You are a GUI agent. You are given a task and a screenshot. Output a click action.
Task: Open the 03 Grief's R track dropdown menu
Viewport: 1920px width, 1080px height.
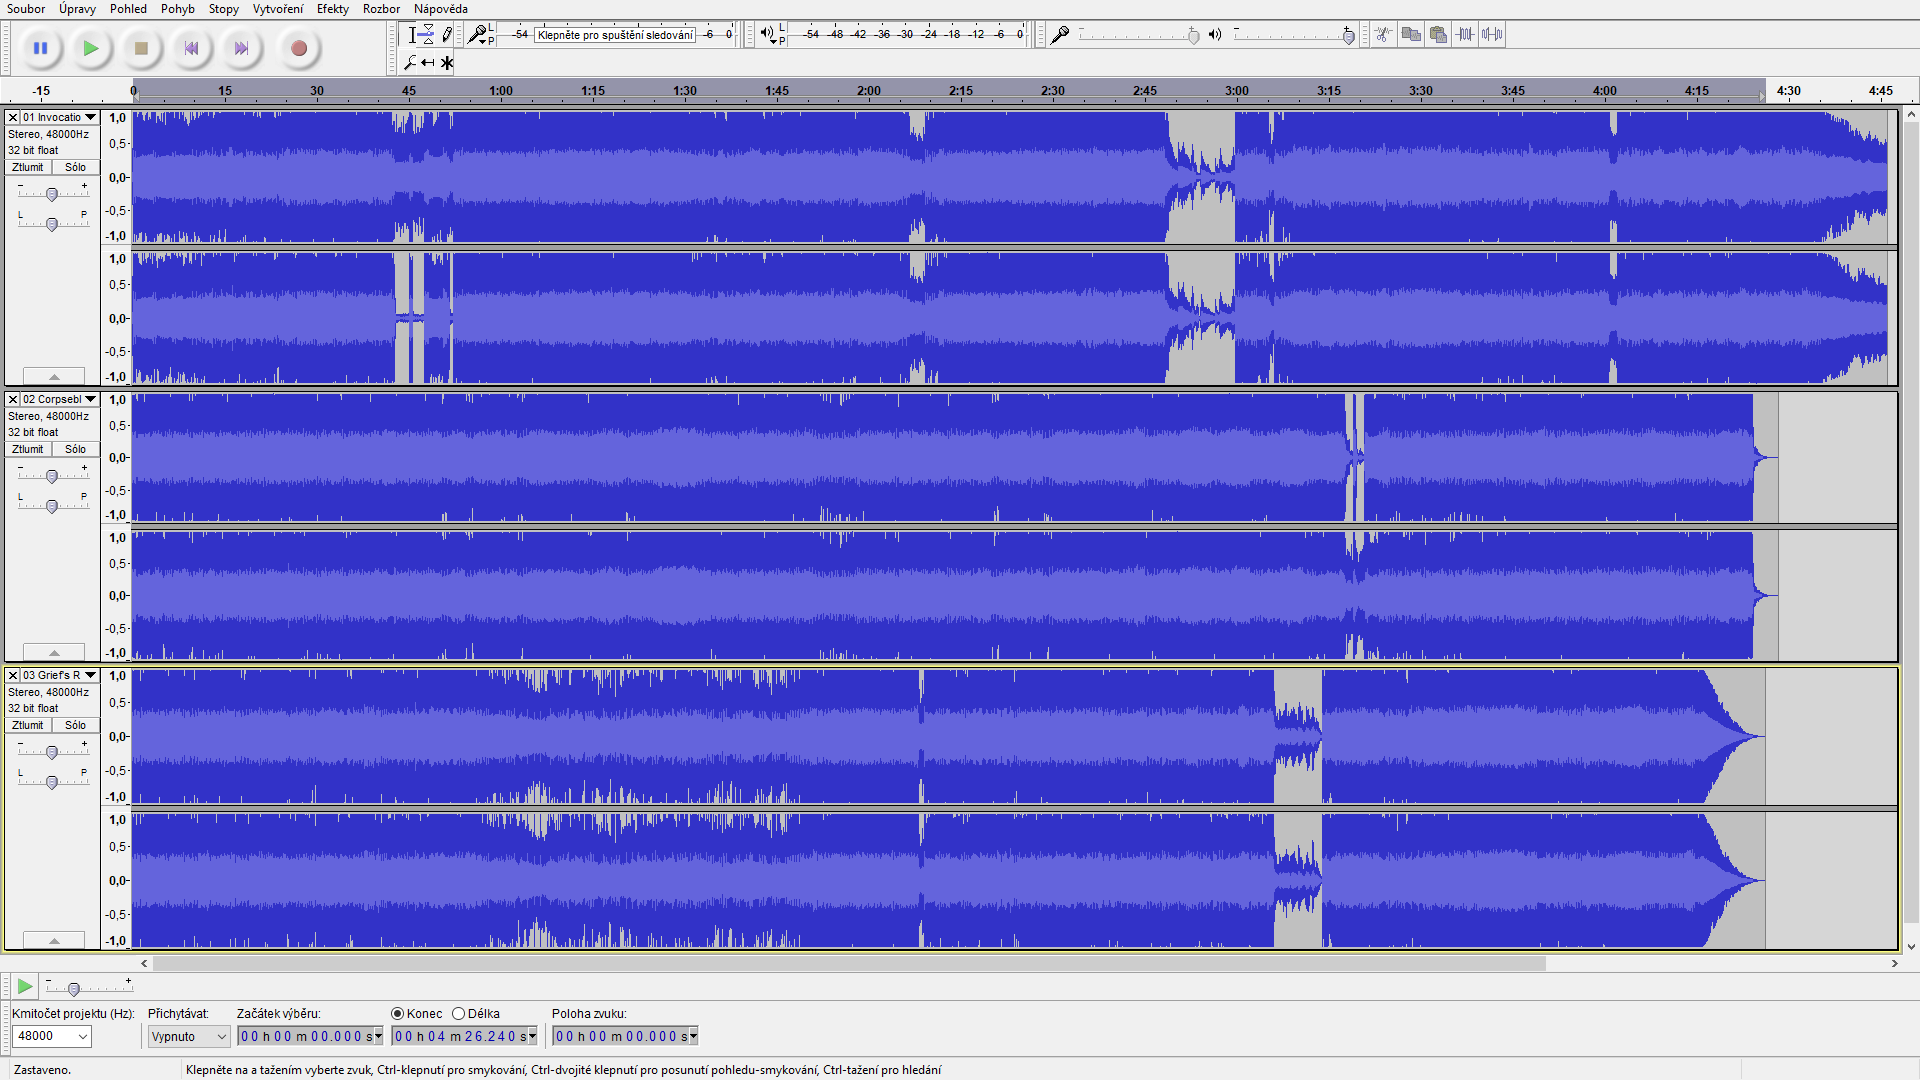pos(90,675)
